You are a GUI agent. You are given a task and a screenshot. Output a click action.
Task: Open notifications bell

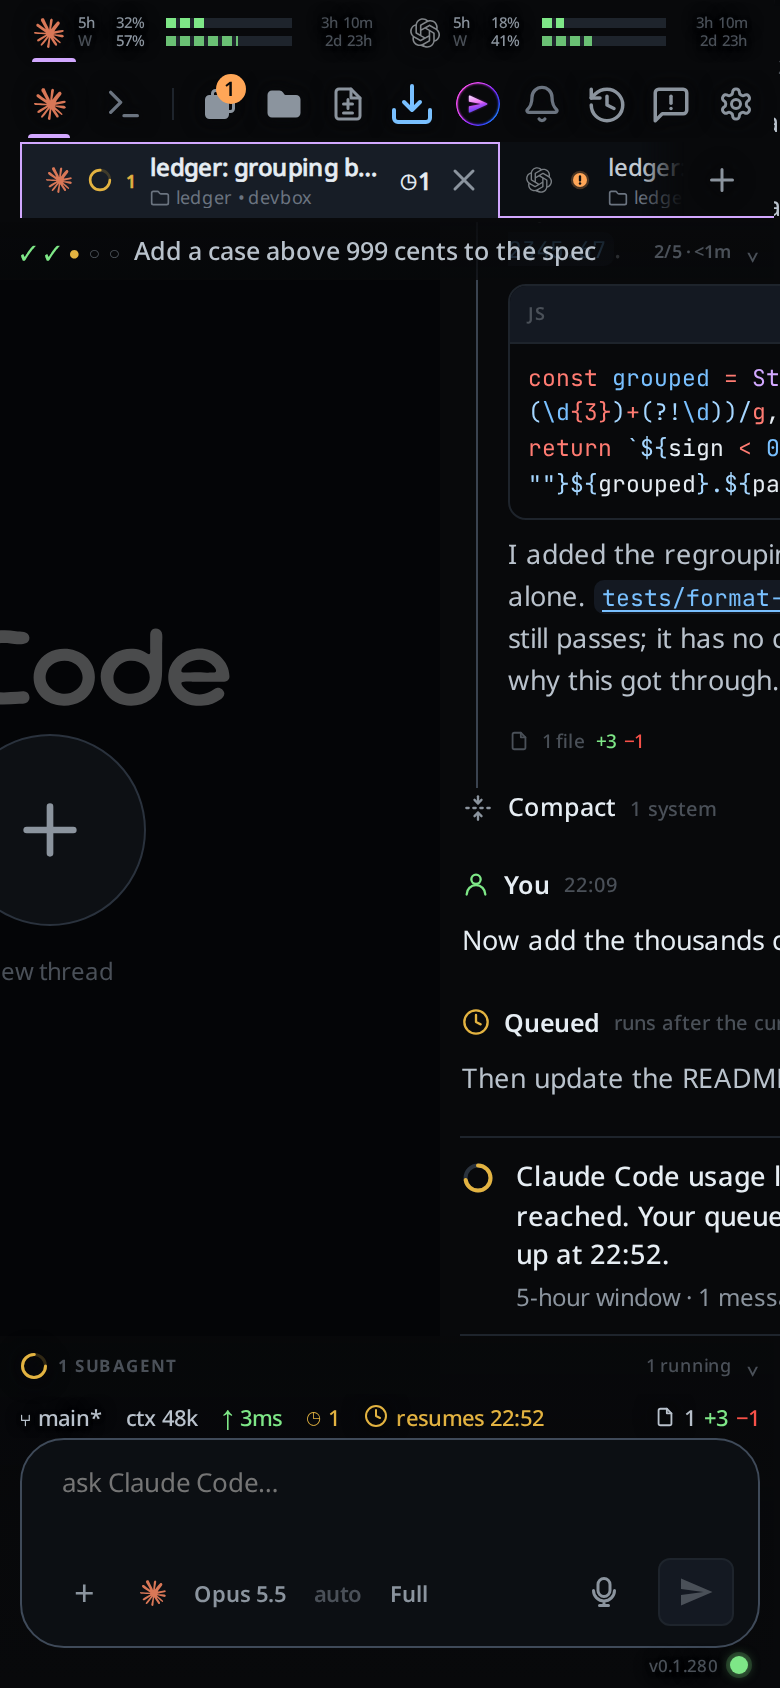tap(542, 104)
